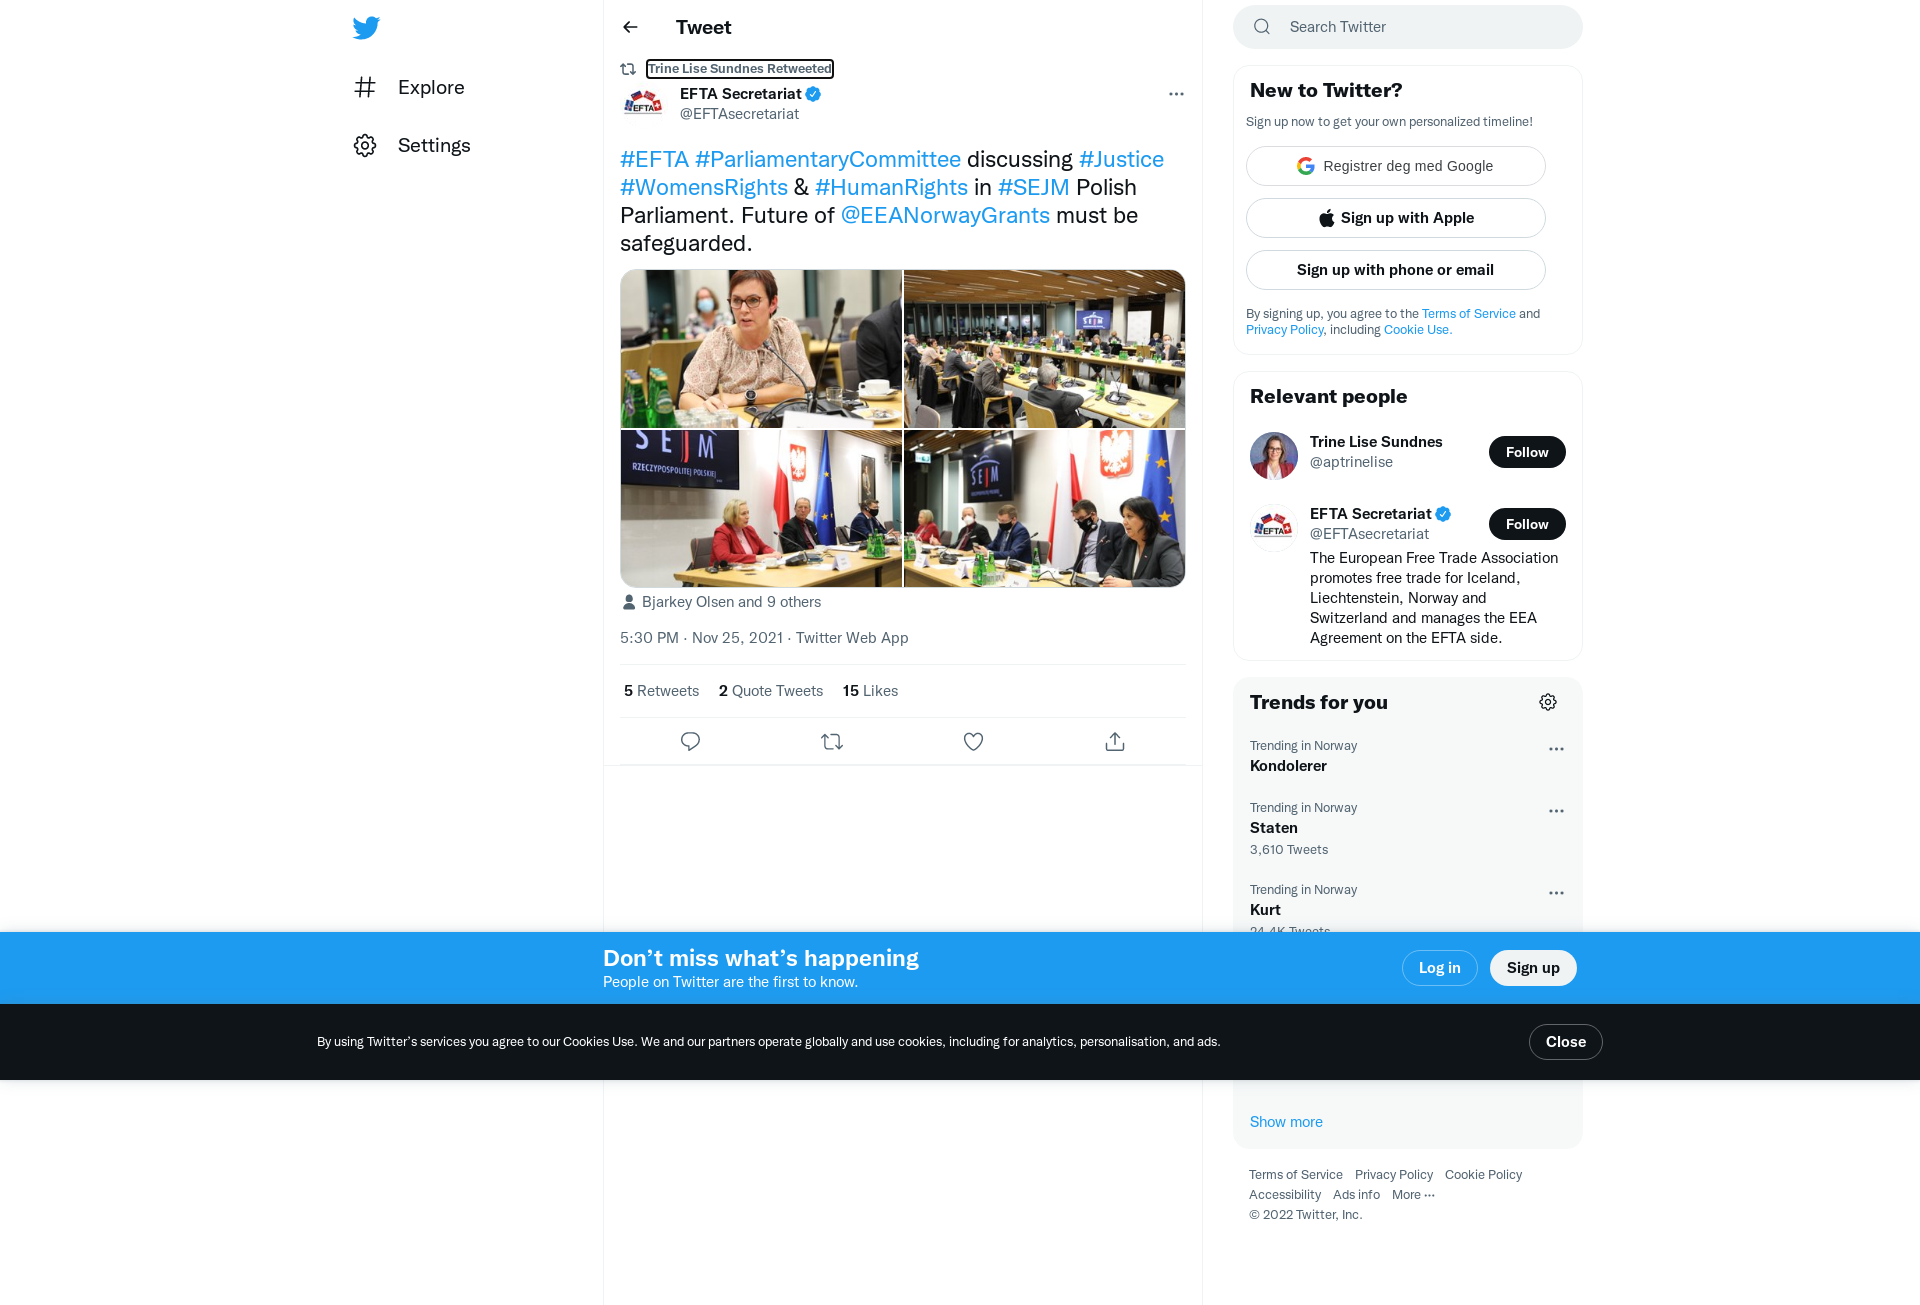Screen dimensions: 1920x1305
Task: Share the tweet with the share icon
Action: point(1115,741)
